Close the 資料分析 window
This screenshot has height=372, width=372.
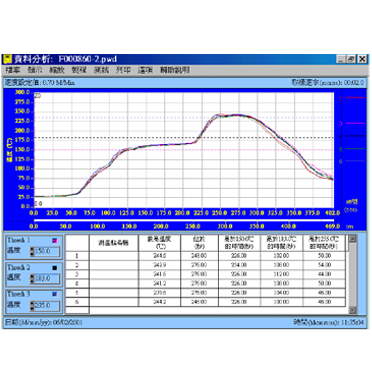pyautogui.click(x=362, y=59)
